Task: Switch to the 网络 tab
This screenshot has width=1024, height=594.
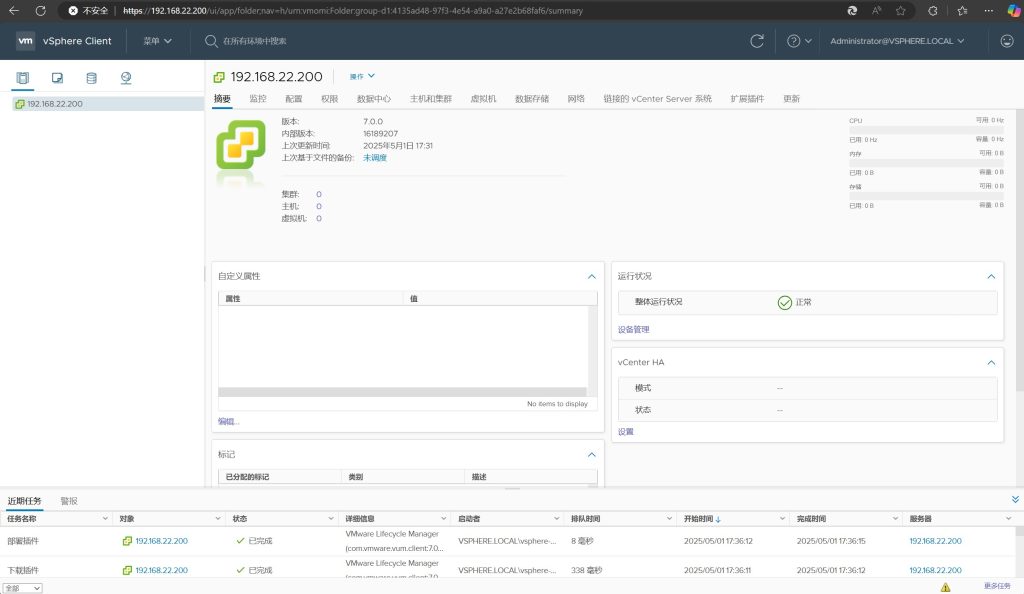Action: point(576,99)
